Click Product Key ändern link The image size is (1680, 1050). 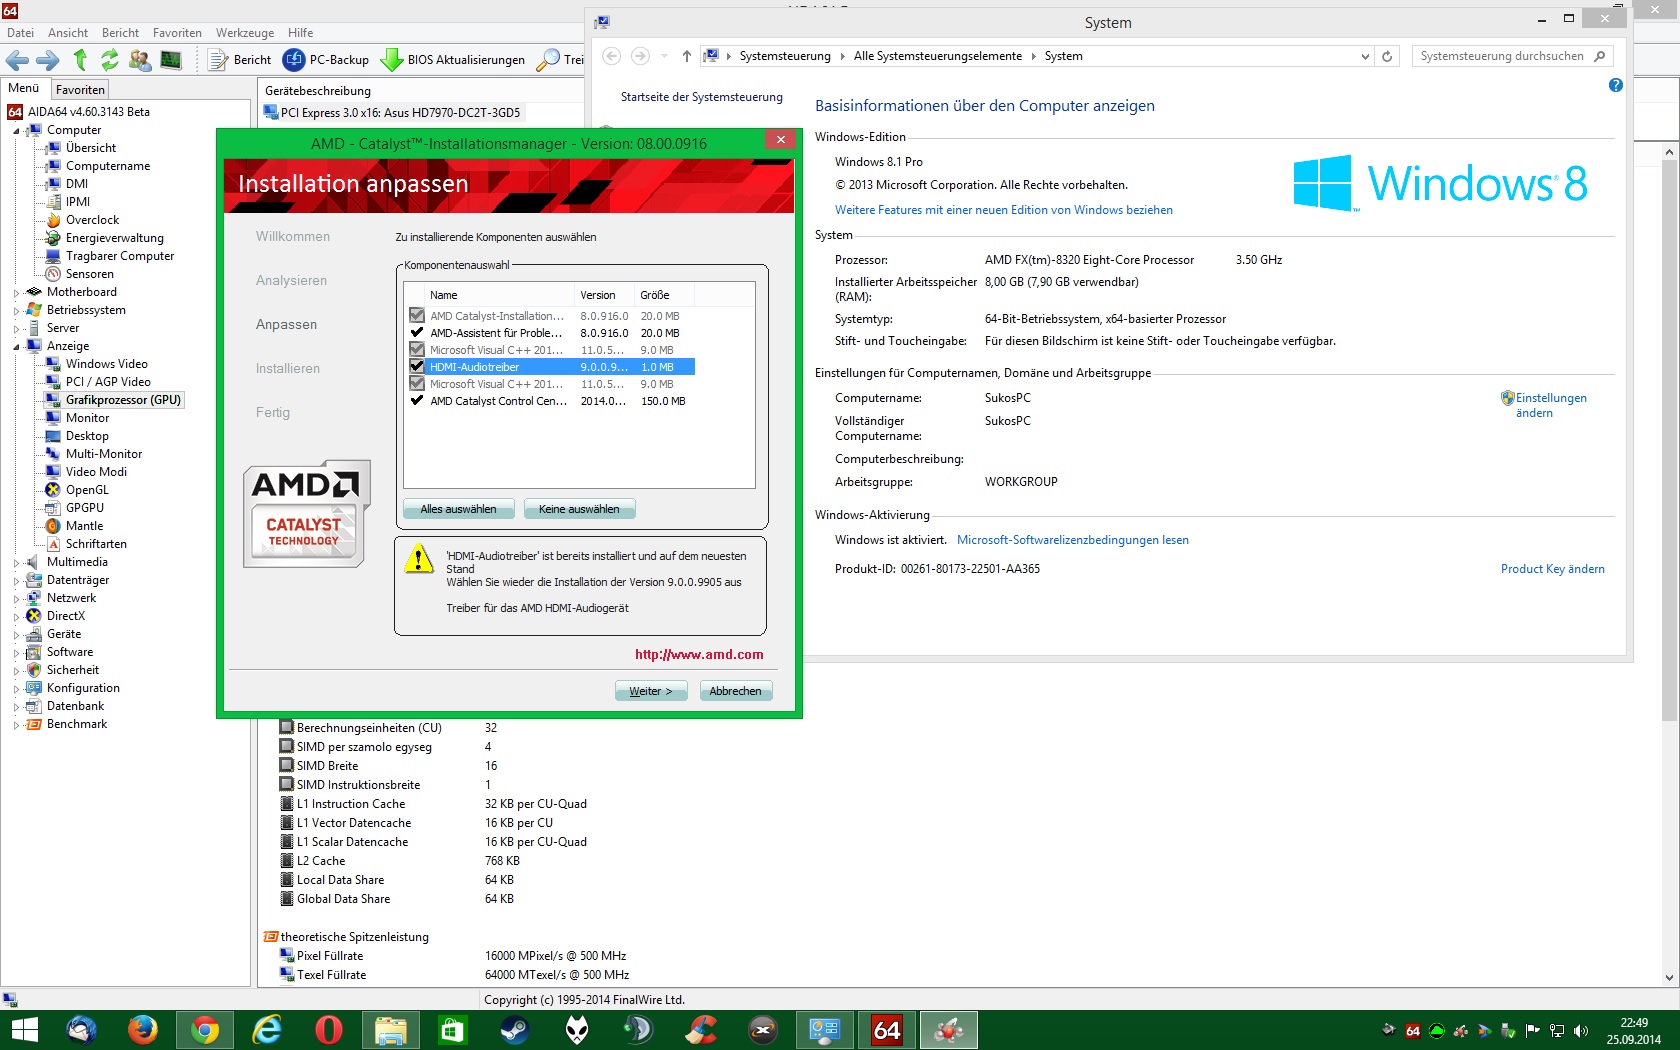coord(1553,569)
